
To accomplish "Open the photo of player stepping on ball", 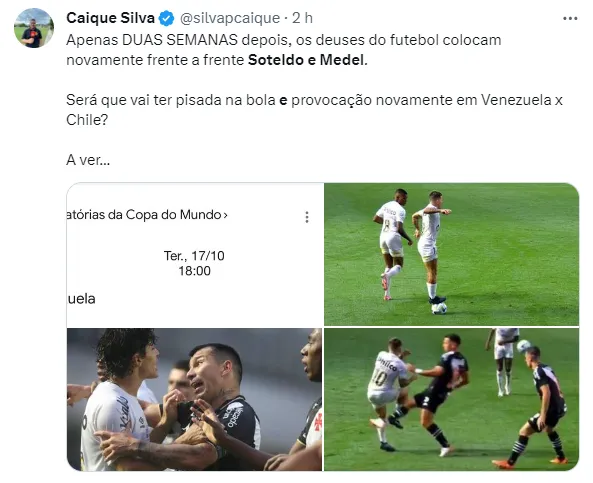I will point(452,255).
